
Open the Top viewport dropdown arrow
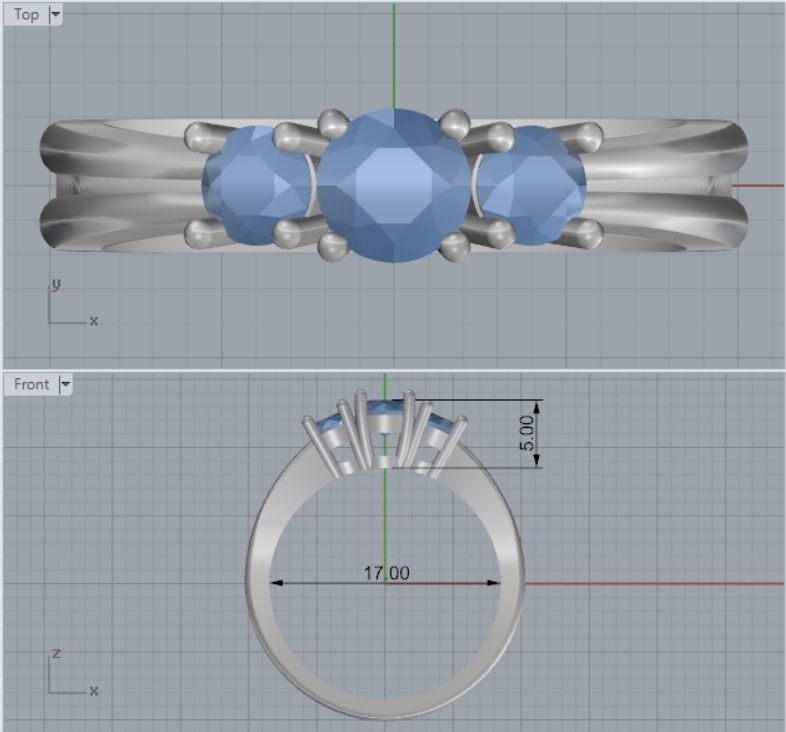pyautogui.click(x=55, y=15)
